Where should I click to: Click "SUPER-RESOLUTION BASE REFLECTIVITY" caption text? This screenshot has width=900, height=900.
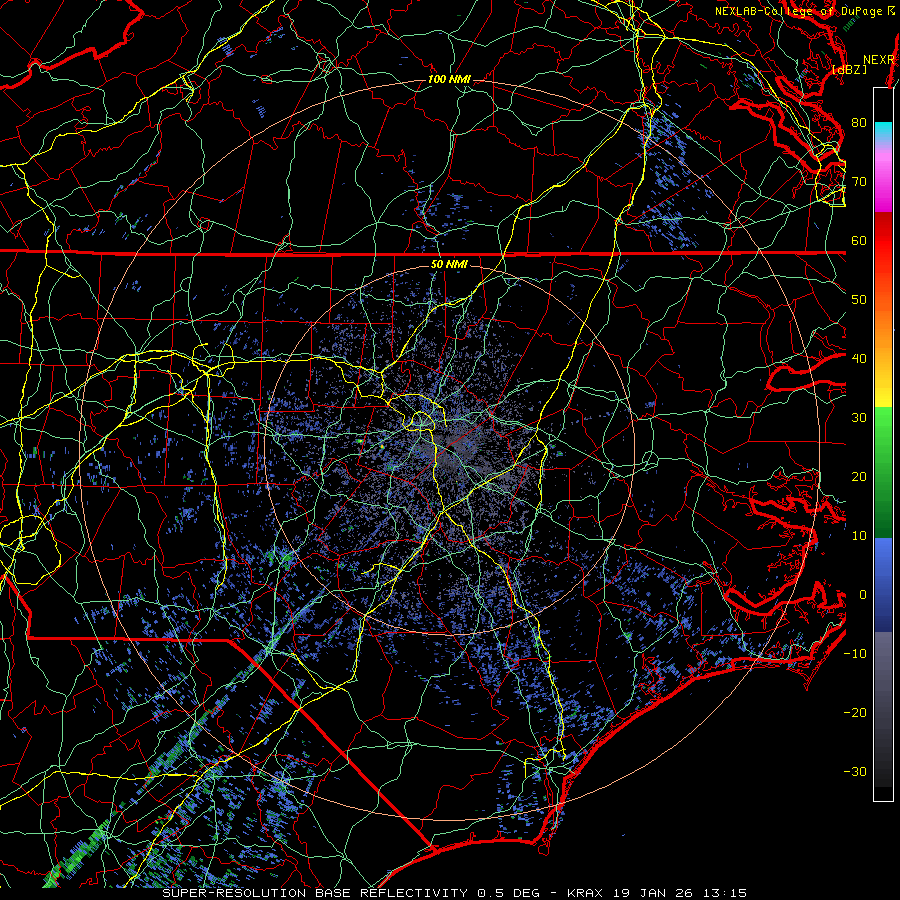tap(315, 893)
